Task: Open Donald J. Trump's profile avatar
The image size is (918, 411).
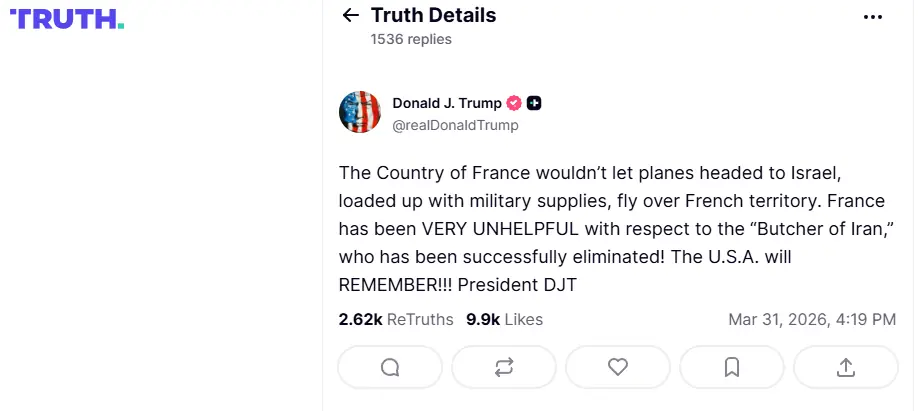Action: coord(360,112)
